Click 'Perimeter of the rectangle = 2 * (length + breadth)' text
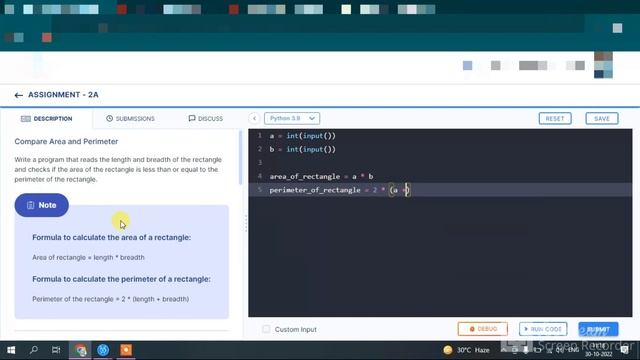Image resolution: width=640 pixels, height=360 pixels. click(110, 299)
